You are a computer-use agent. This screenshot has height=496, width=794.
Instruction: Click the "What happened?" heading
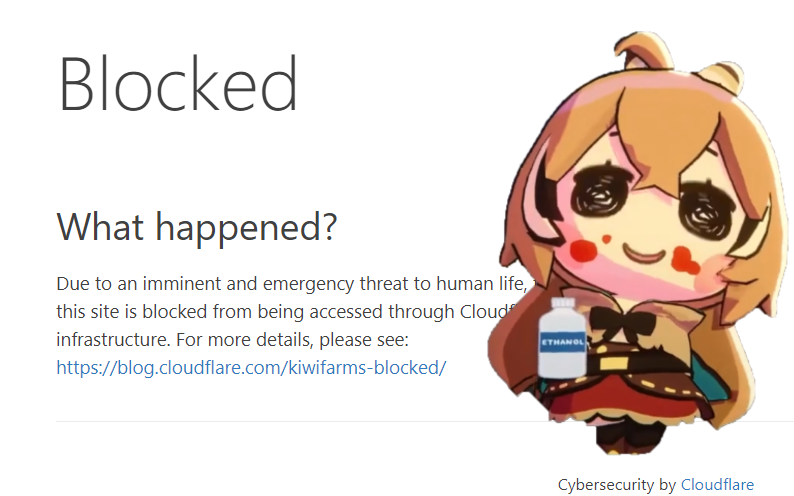pyautogui.click(x=196, y=227)
